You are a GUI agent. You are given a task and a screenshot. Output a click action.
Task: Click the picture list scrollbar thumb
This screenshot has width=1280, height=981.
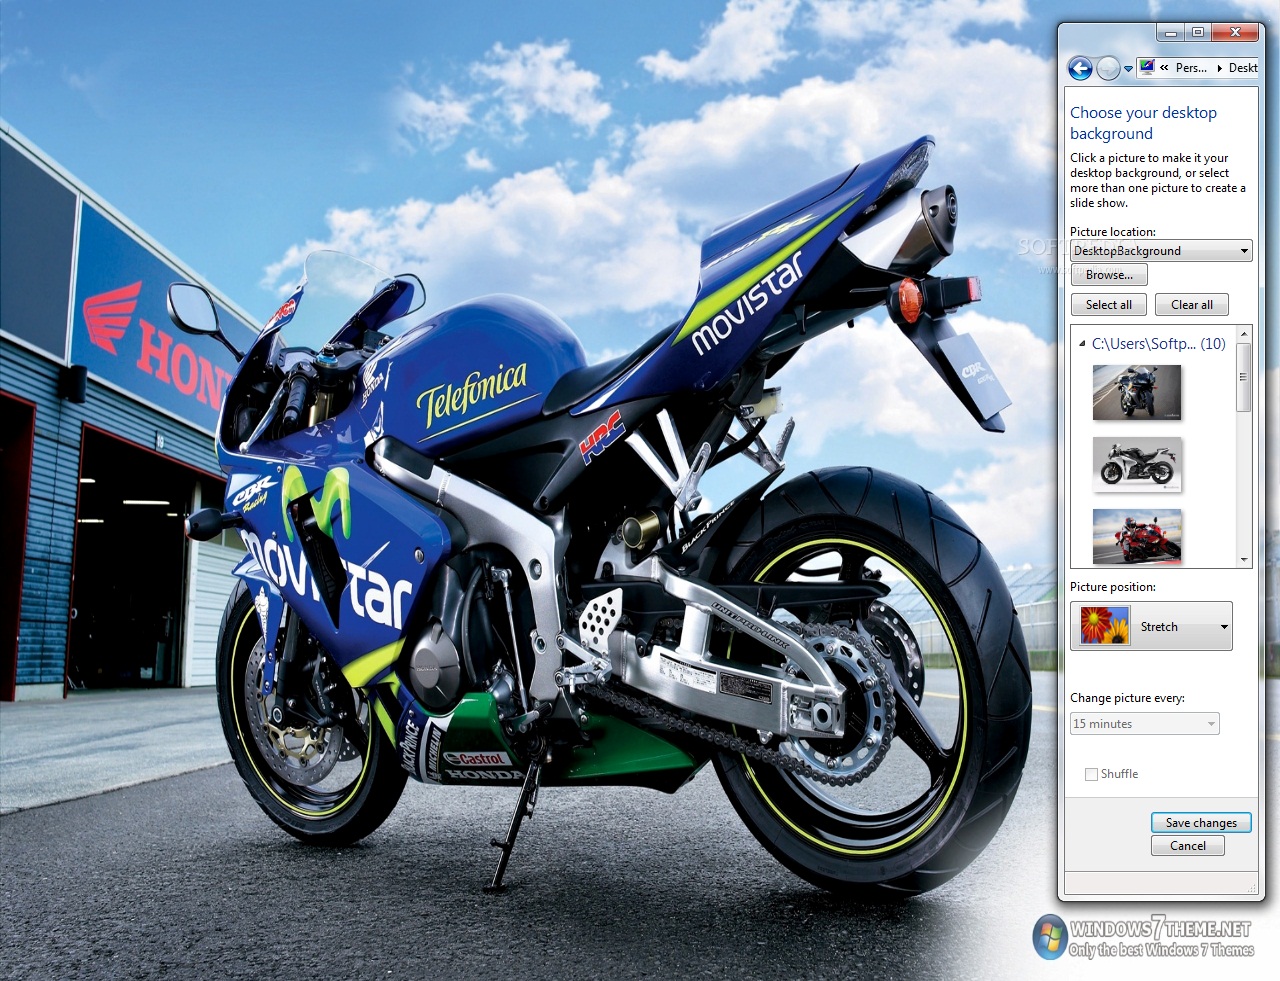click(x=1244, y=377)
